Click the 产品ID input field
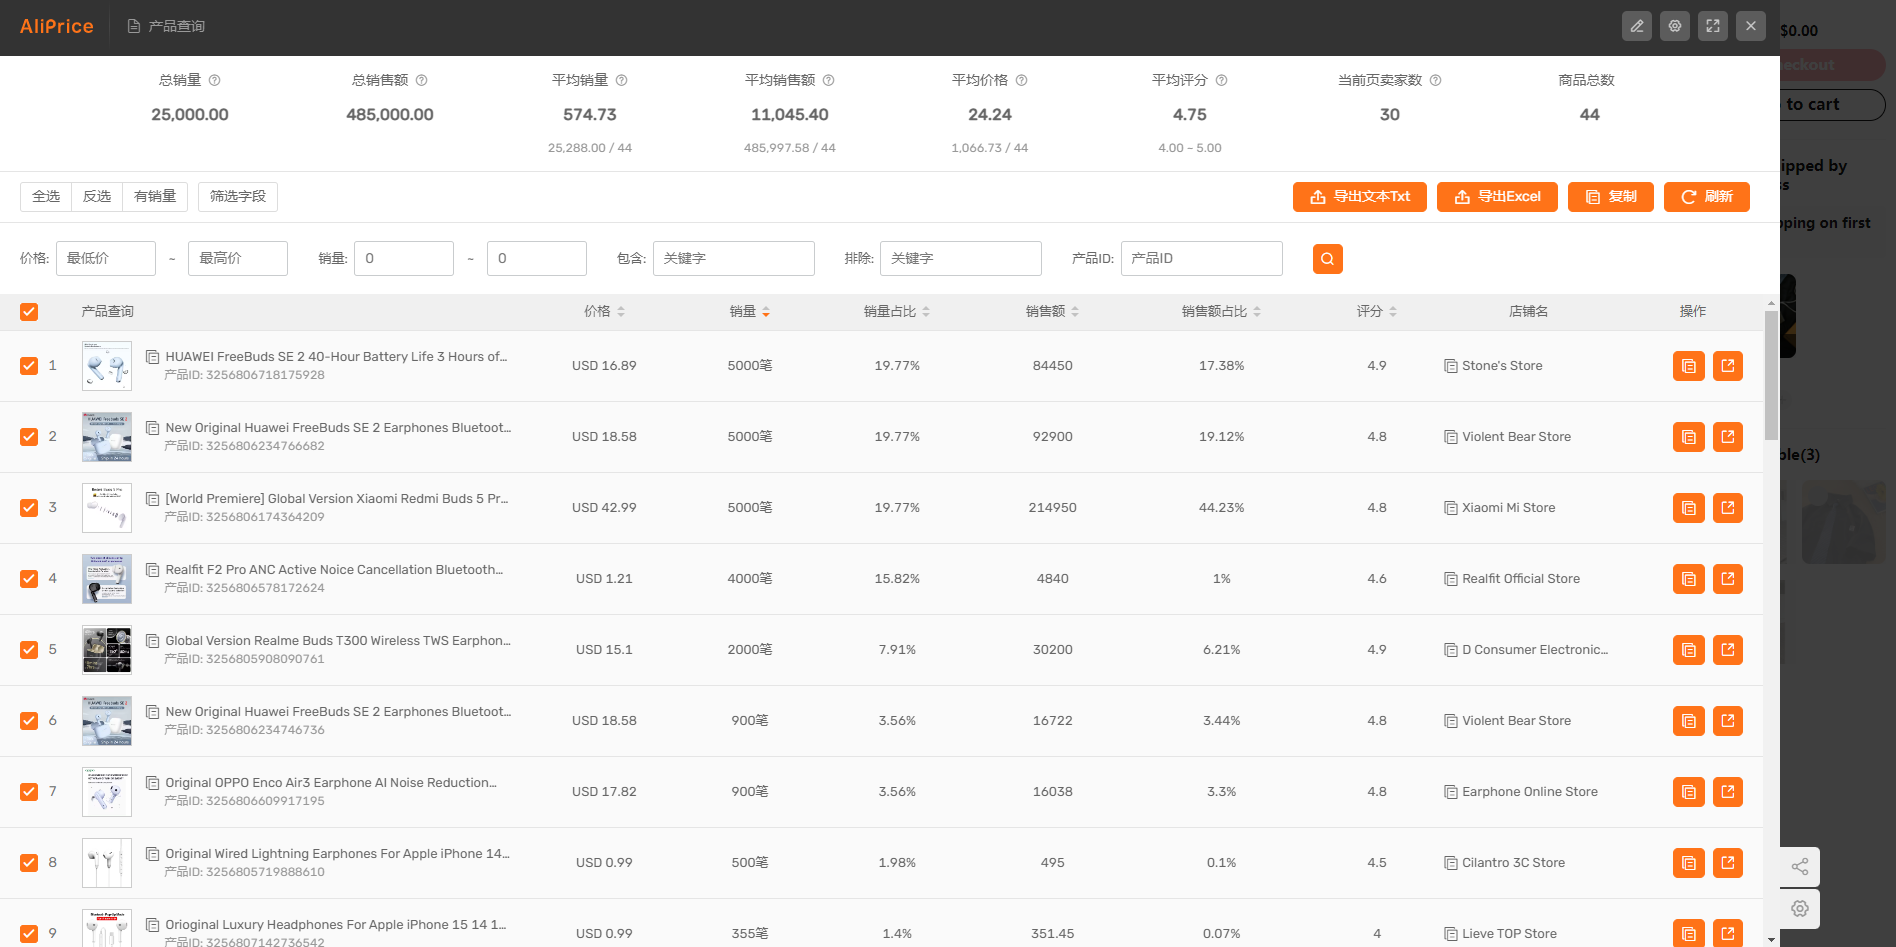 (x=1202, y=259)
